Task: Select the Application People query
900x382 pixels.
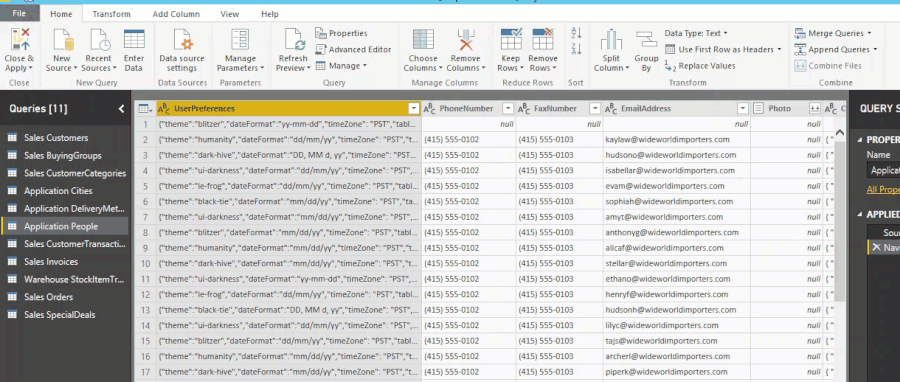Action: click(65, 226)
